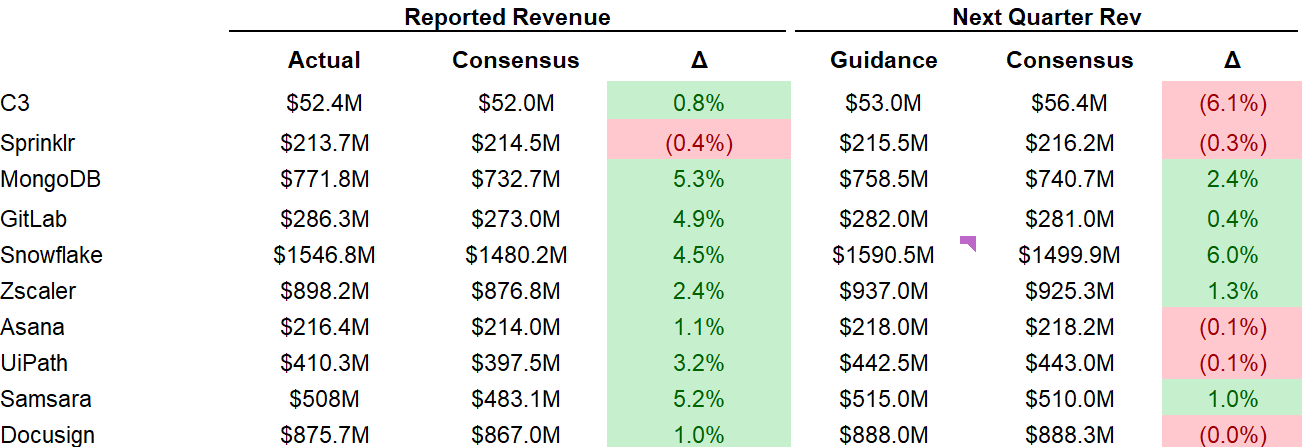The height and width of the screenshot is (447, 1302).
Task: Click the (6.1%) red delta cell
Action: click(x=1232, y=103)
